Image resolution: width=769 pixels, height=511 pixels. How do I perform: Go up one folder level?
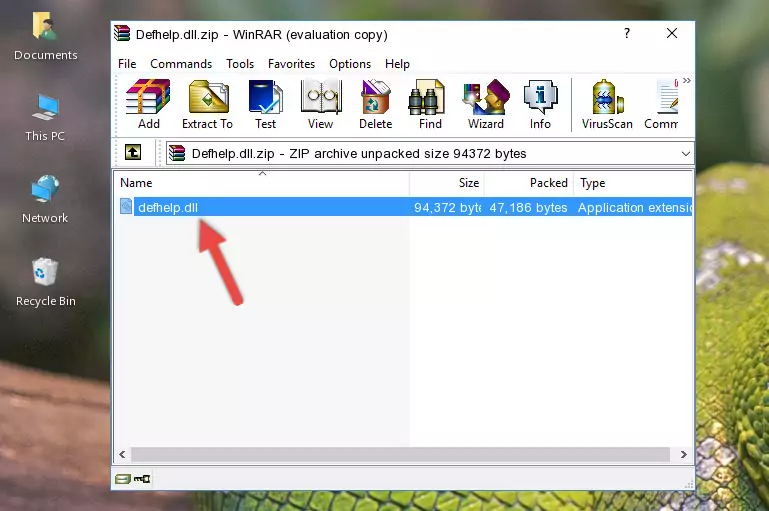pos(133,153)
